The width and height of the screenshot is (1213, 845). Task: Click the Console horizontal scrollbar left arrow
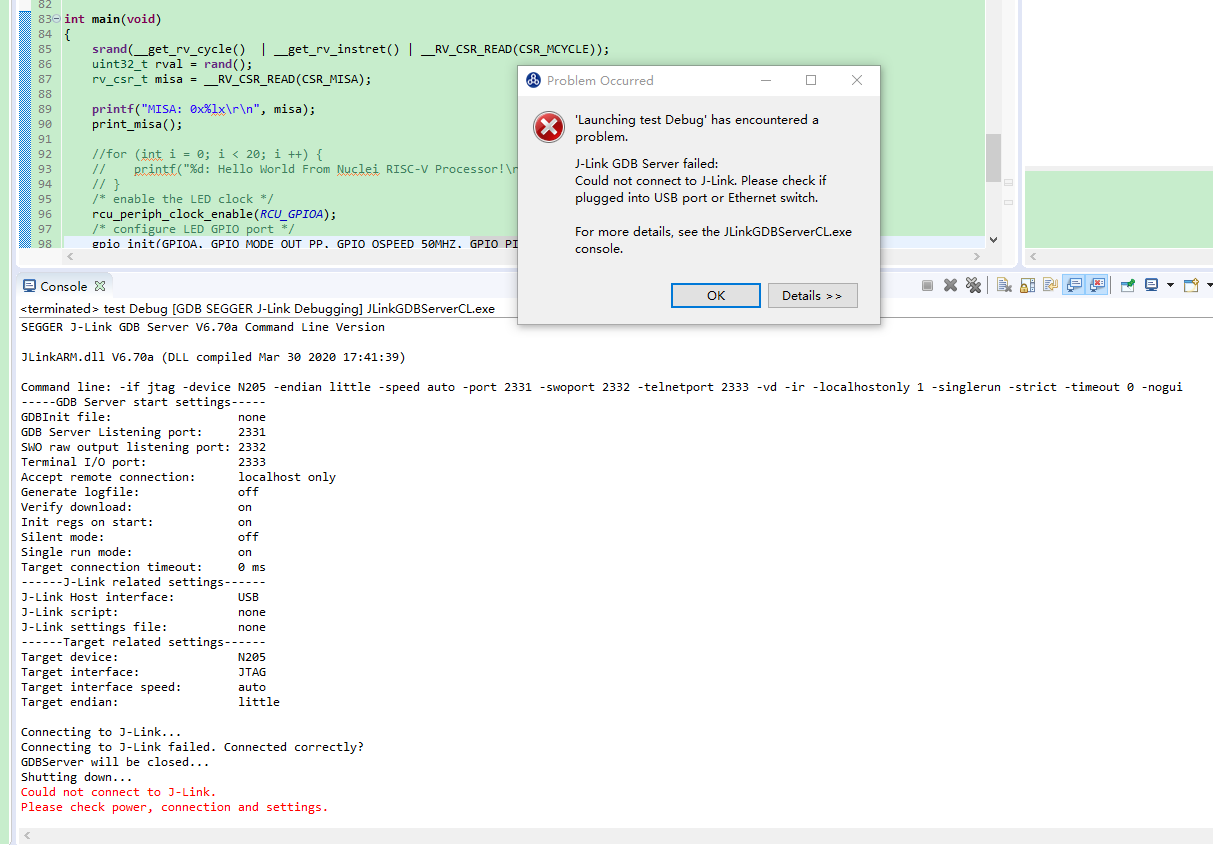(27, 835)
